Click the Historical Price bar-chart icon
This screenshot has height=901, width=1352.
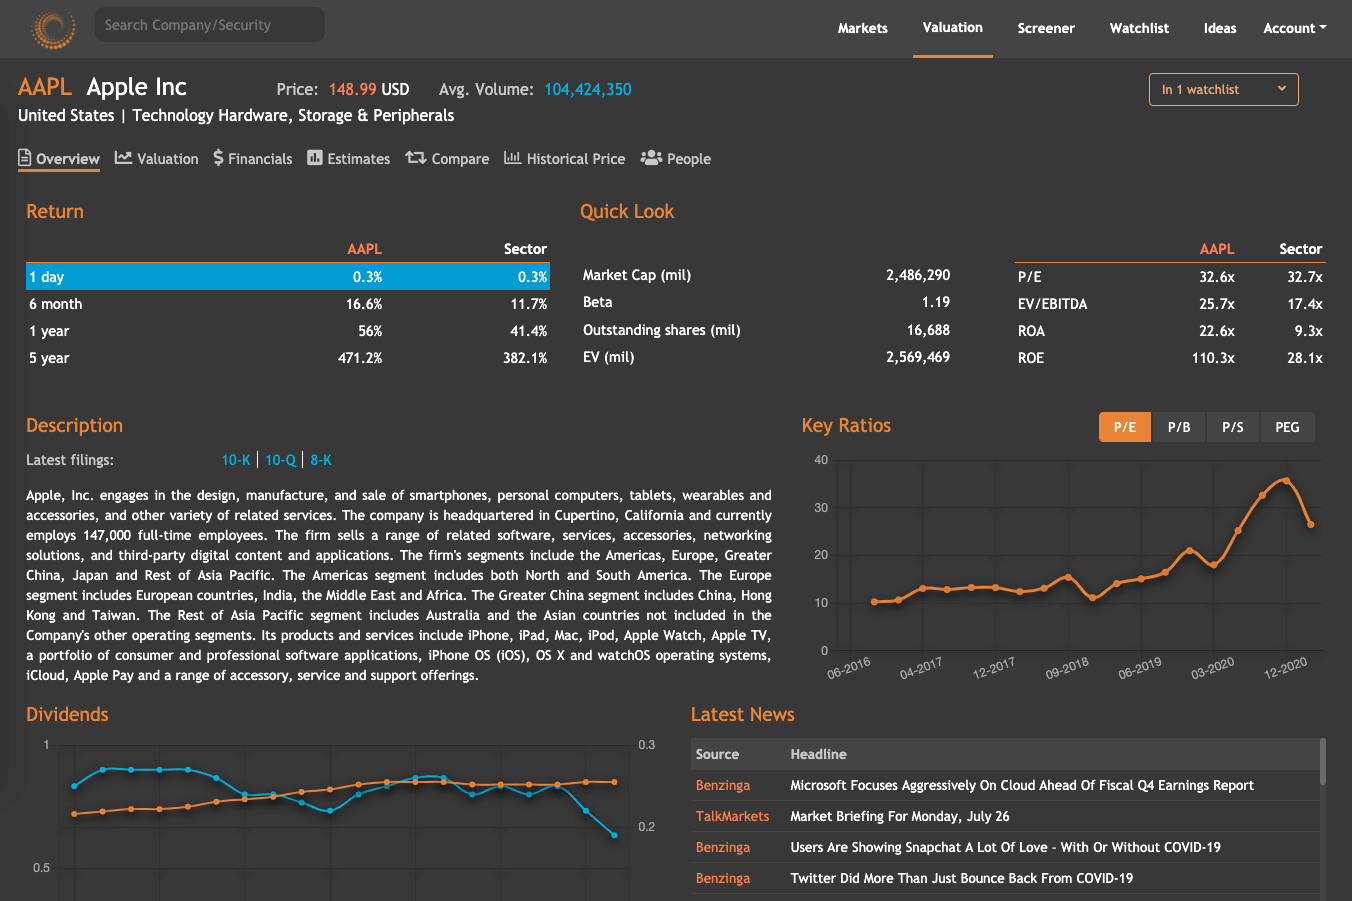click(512, 158)
